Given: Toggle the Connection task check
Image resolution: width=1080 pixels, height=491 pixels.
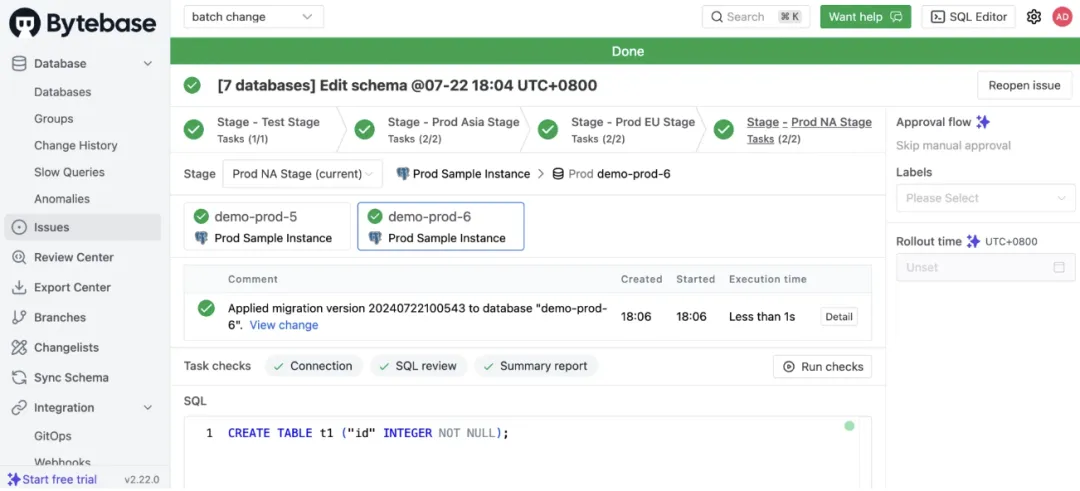Looking at the screenshot, I should click(312, 366).
